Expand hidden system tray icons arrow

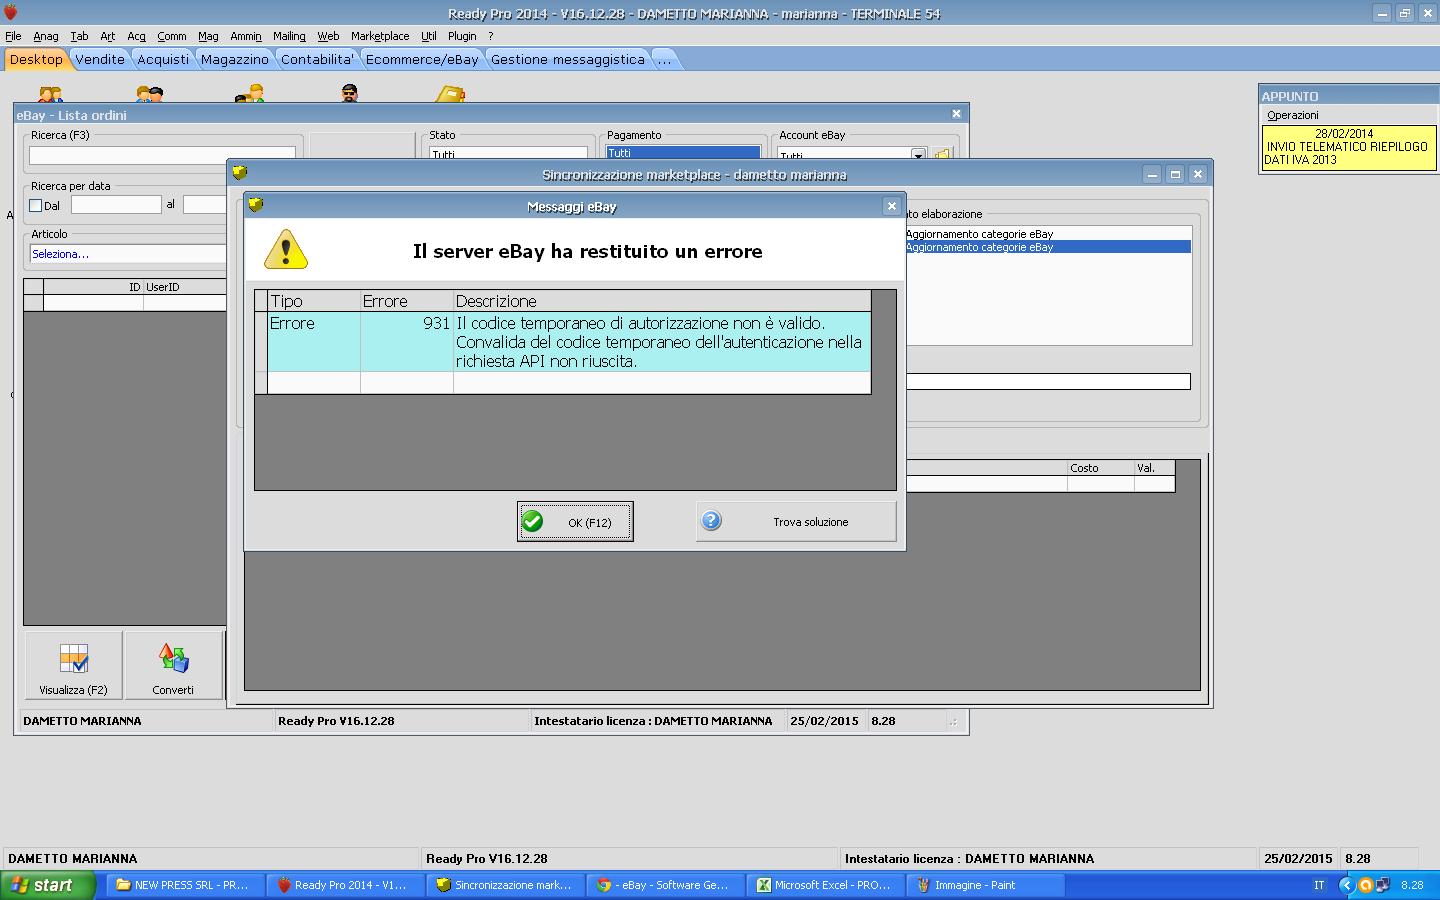(1346, 885)
